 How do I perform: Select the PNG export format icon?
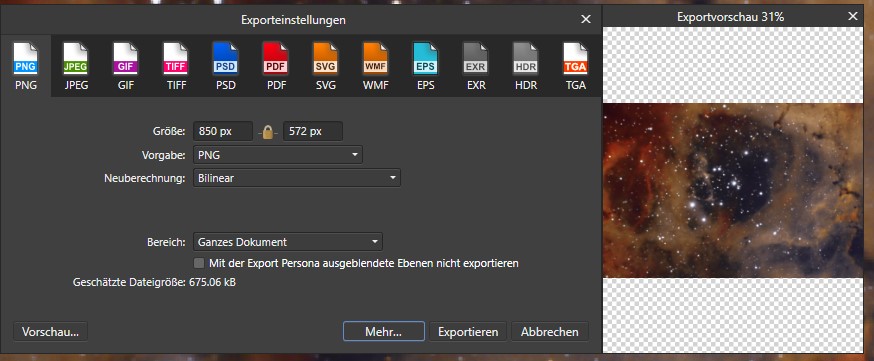click(26, 67)
